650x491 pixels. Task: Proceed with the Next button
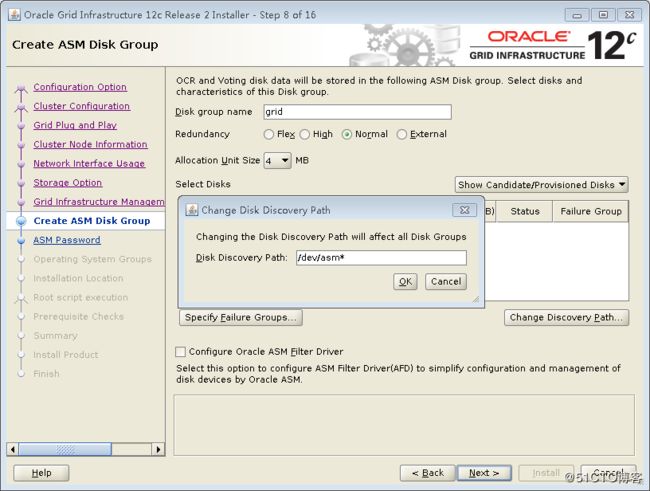(x=484, y=473)
